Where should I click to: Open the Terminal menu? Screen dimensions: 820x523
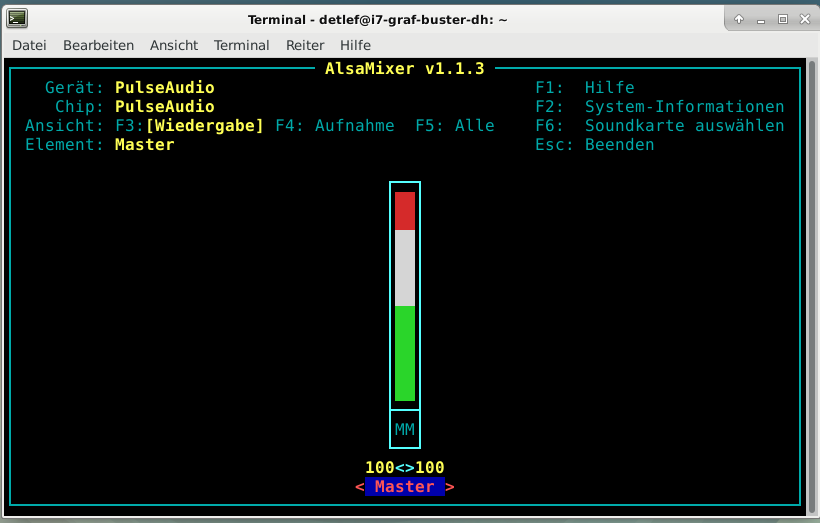241,46
